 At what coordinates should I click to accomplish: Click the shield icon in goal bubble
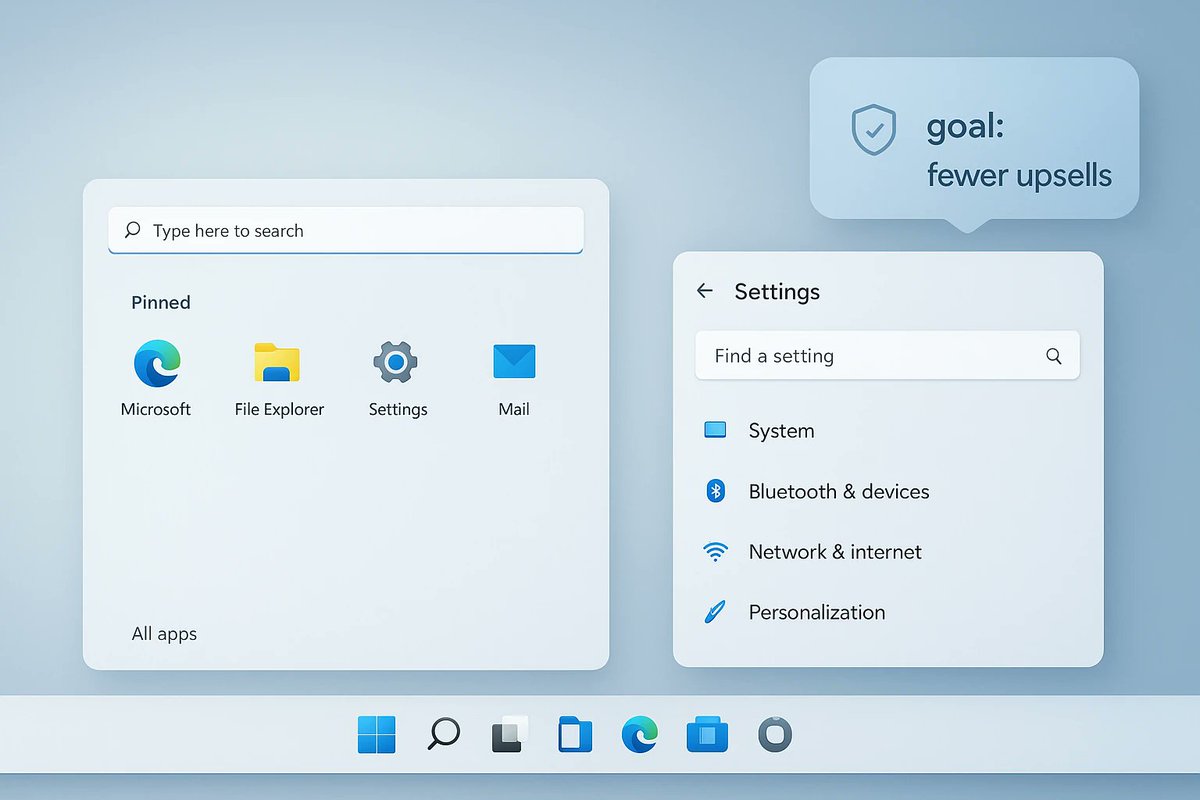pos(874,130)
